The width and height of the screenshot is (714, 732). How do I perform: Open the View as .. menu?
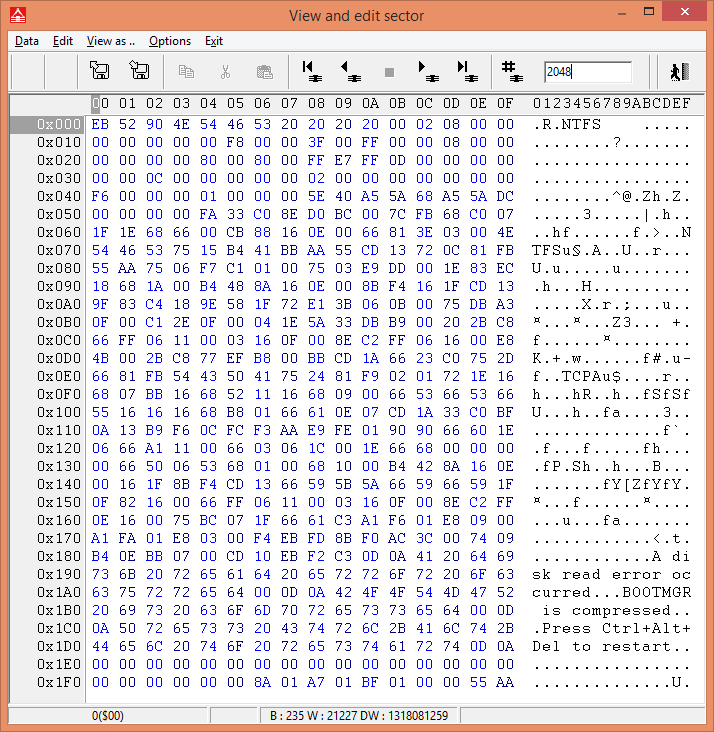pos(111,41)
